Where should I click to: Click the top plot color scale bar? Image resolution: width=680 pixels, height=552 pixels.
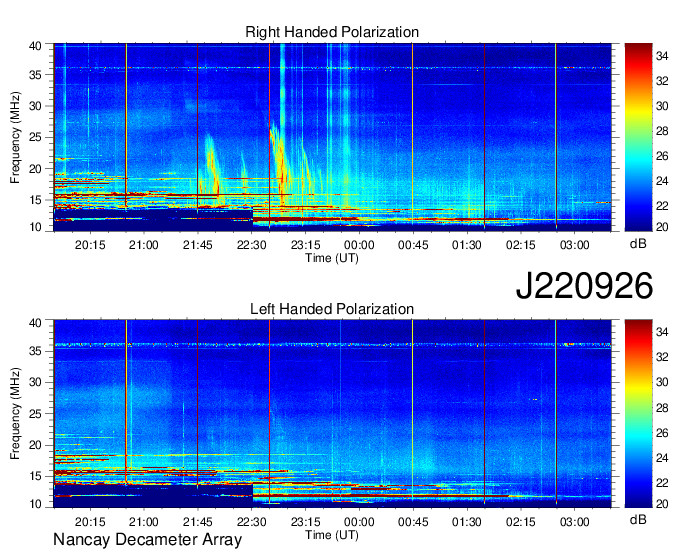tap(638, 137)
